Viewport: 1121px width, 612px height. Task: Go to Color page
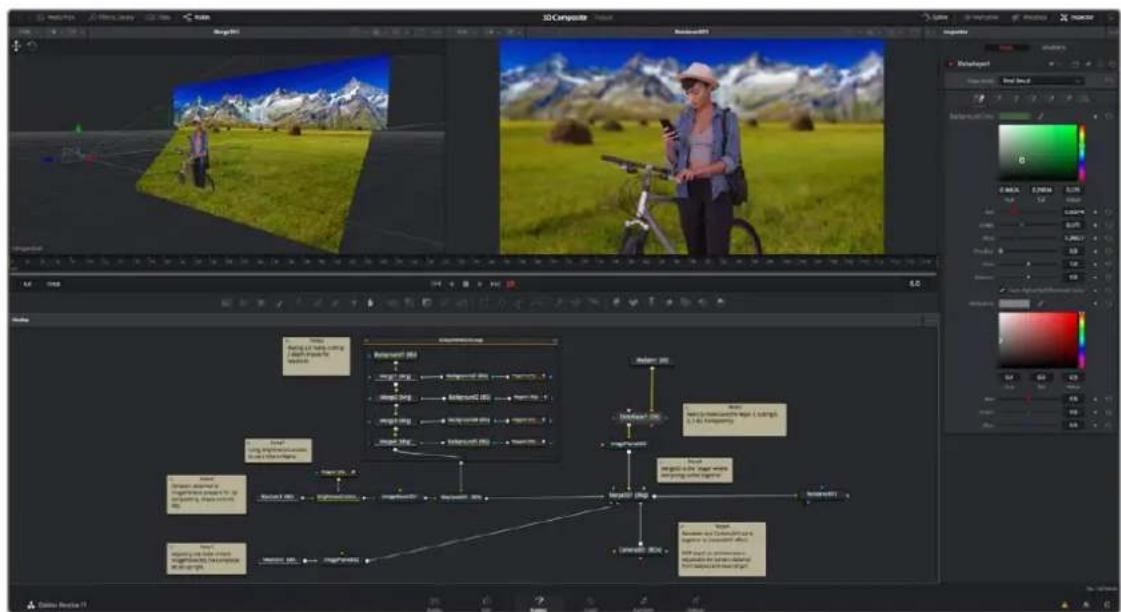coord(591,603)
